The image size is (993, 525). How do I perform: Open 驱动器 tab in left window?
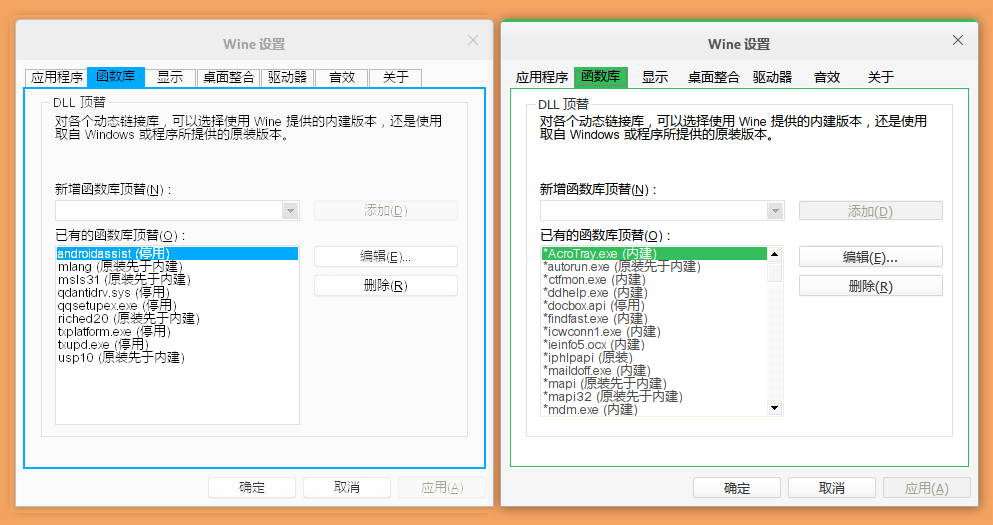(x=287, y=78)
